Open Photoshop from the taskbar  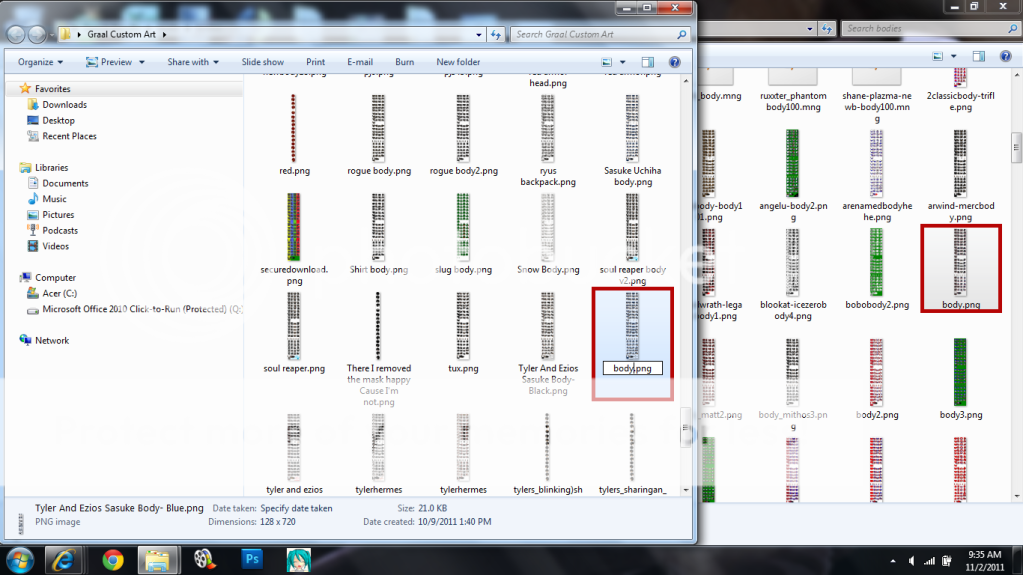[251, 559]
